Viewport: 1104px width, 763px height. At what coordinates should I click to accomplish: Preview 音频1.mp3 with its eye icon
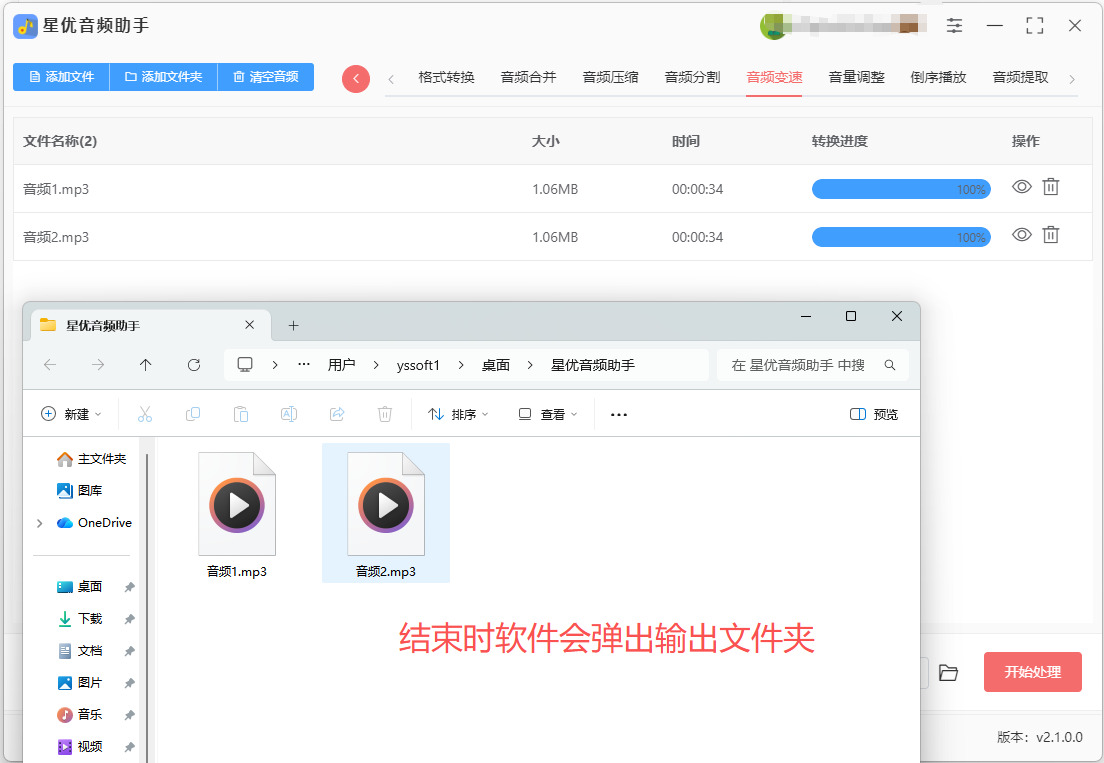[1022, 187]
